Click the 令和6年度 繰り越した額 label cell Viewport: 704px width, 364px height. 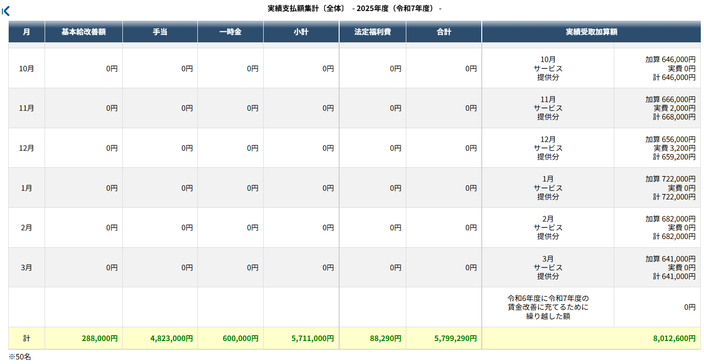pyautogui.click(x=548, y=307)
